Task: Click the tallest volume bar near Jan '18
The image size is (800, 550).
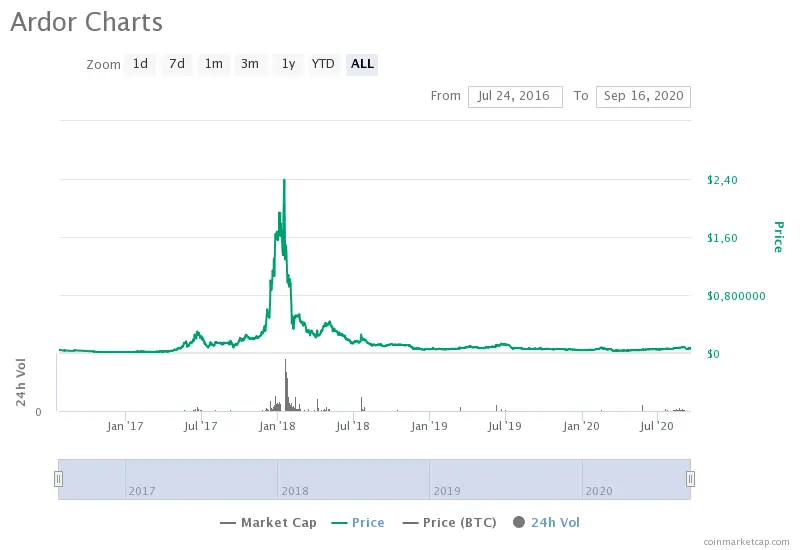Action: click(x=286, y=385)
